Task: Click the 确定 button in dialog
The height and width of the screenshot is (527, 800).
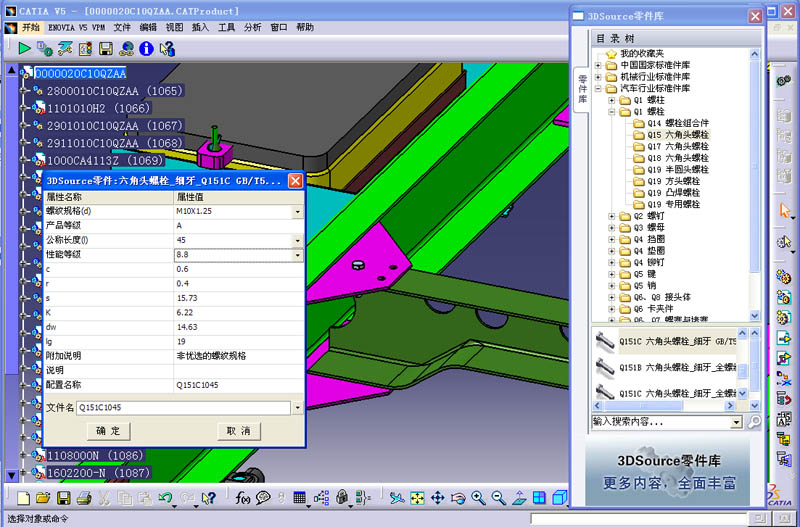Action: pyautogui.click(x=108, y=431)
